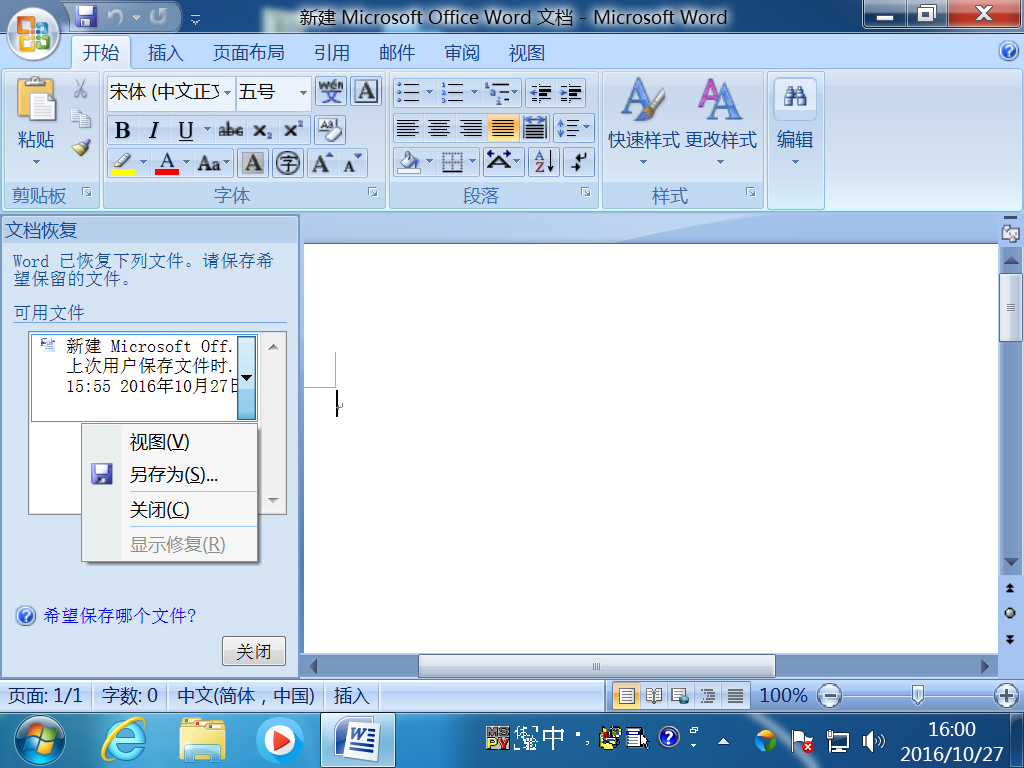Toggle subscript formatting

click(262, 130)
